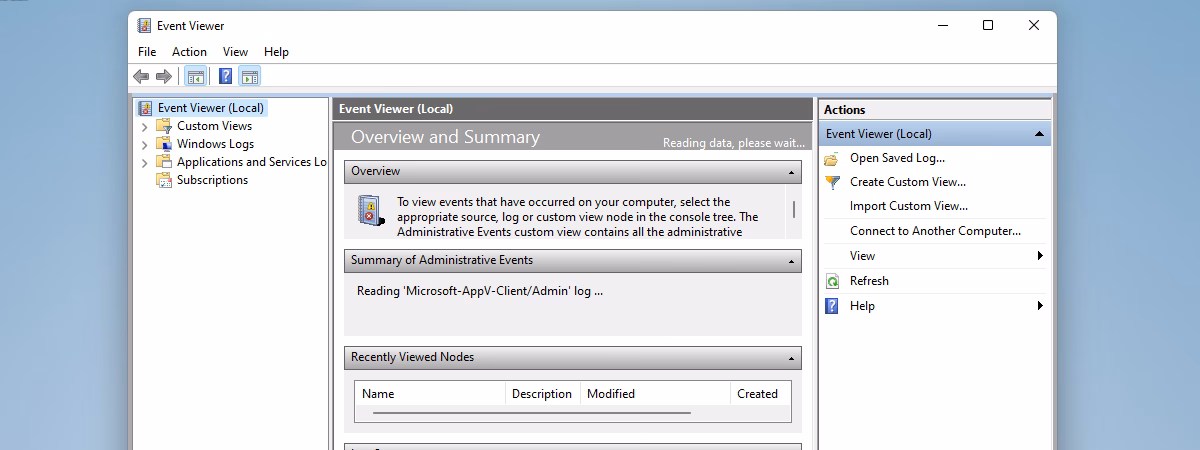Image resolution: width=1200 pixels, height=450 pixels.
Task: Click the Refresh action label
Action: coord(869,281)
